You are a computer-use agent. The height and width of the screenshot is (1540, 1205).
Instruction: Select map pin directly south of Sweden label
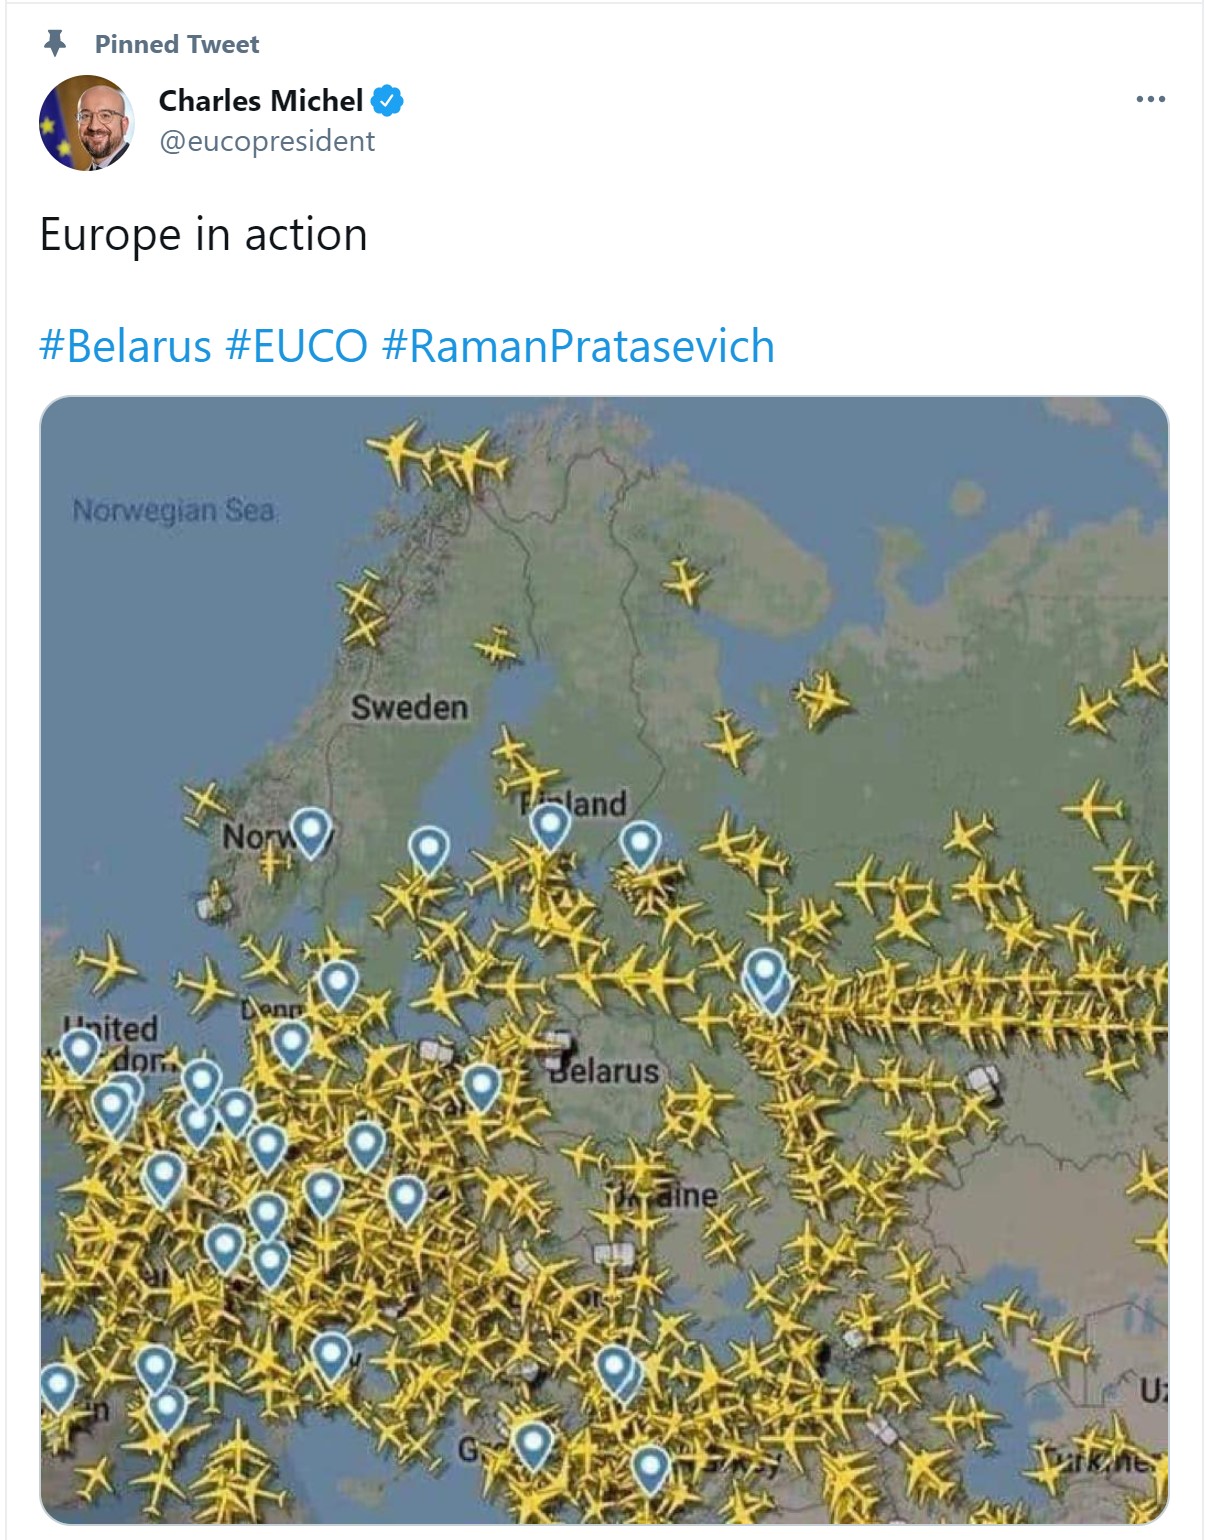click(429, 851)
